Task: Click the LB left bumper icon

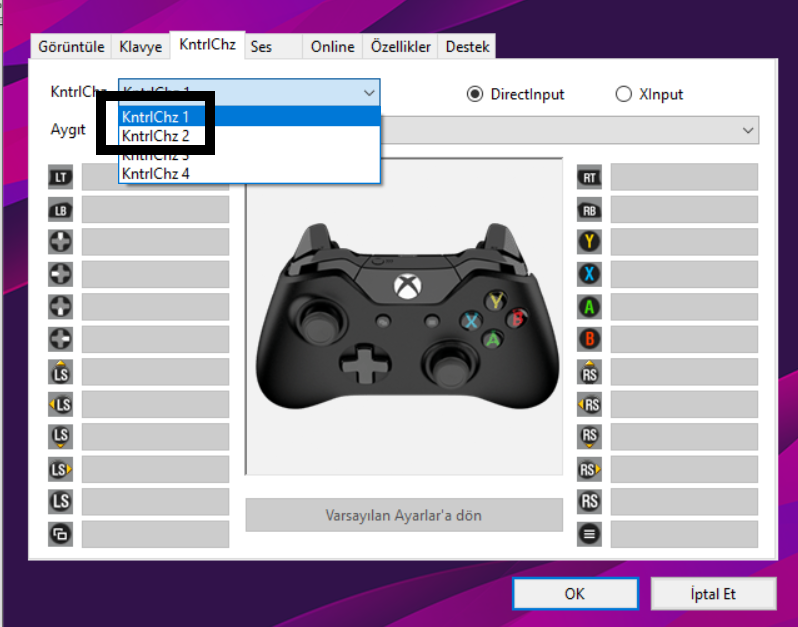Action: pos(61,210)
